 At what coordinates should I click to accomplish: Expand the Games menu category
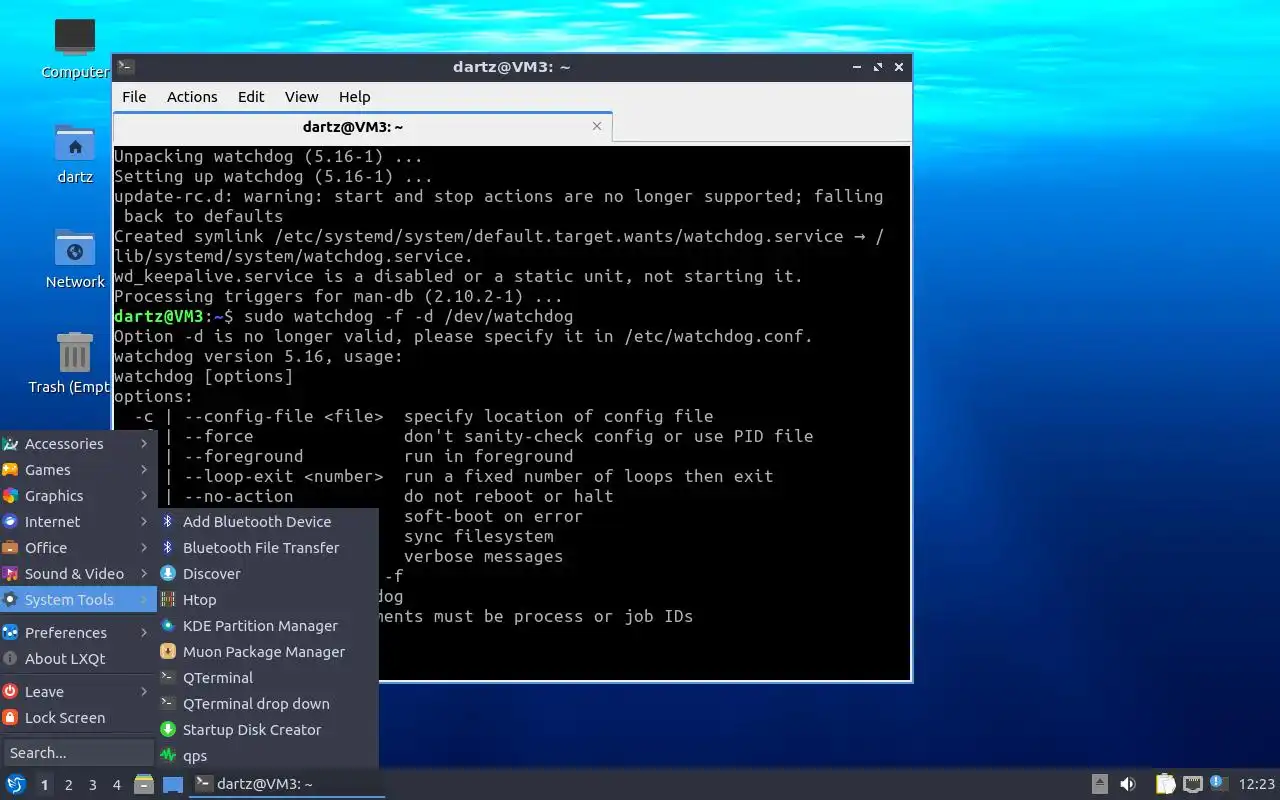point(77,470)
